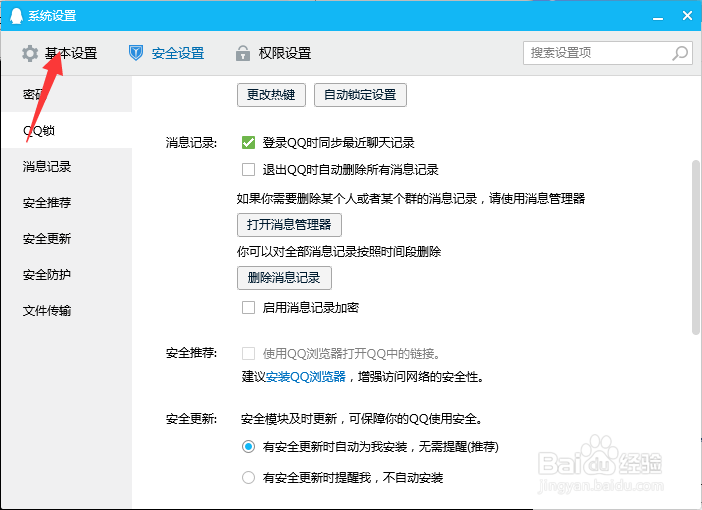This screenshot has height=510, width=702.
Task: Select 有安全更新时提醒我，不自动安装 radio button
Action: click(x=248, y=477)
